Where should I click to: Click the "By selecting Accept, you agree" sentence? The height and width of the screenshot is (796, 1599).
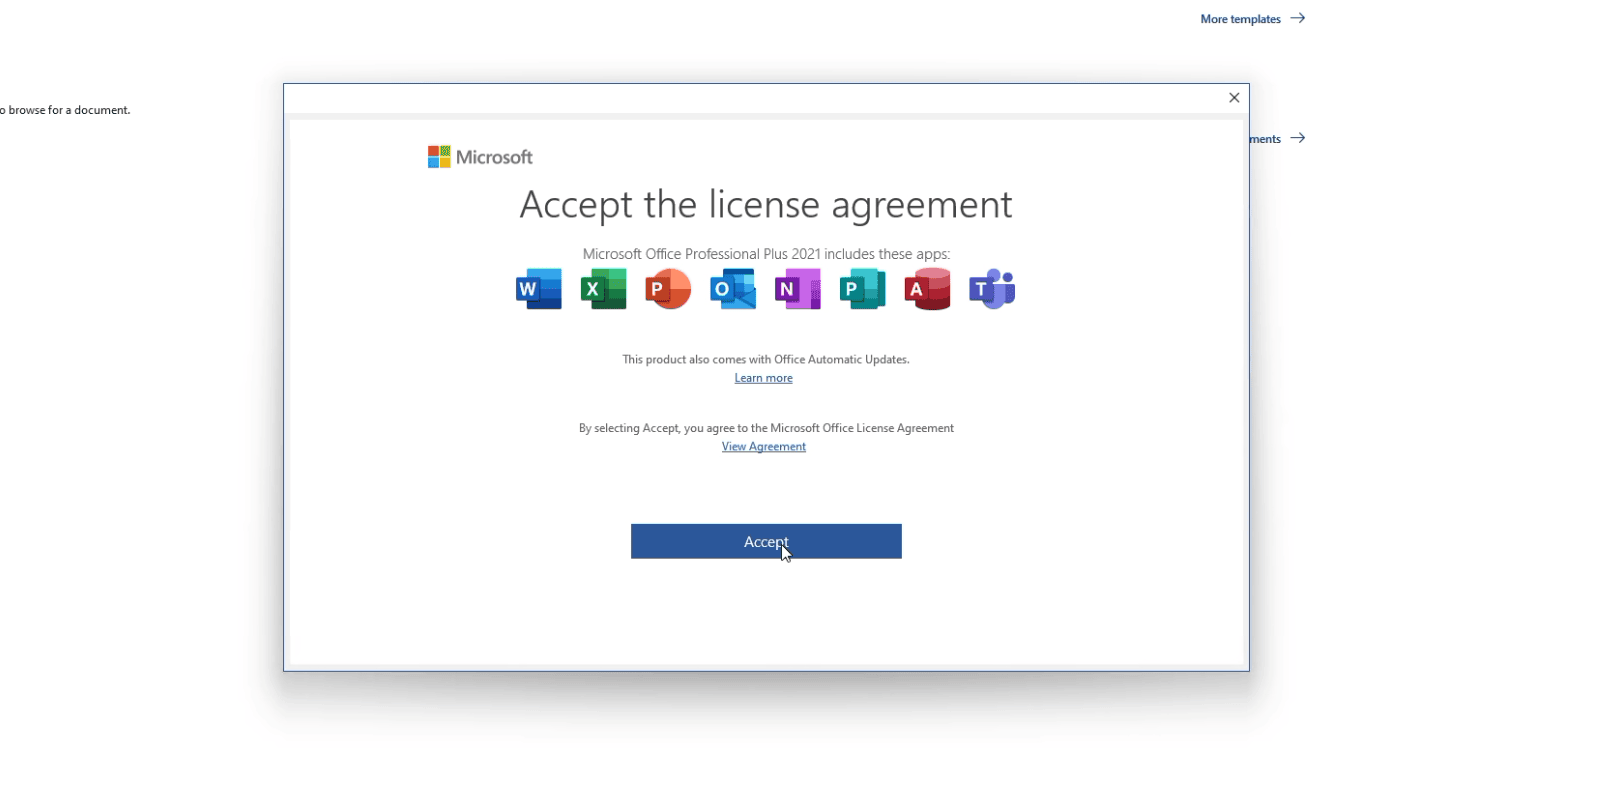coord(766,428)
